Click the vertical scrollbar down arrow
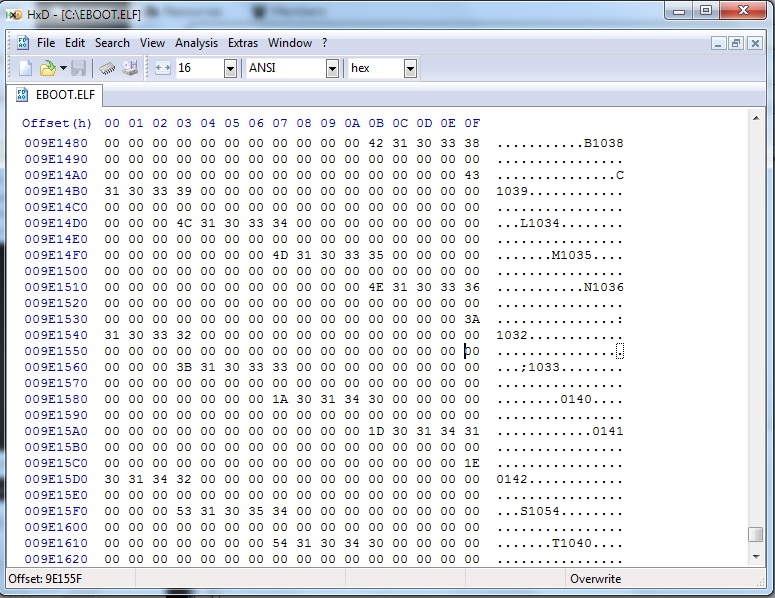Image resolution: width=775 pixels, height=598 pixels. [756, 557]
